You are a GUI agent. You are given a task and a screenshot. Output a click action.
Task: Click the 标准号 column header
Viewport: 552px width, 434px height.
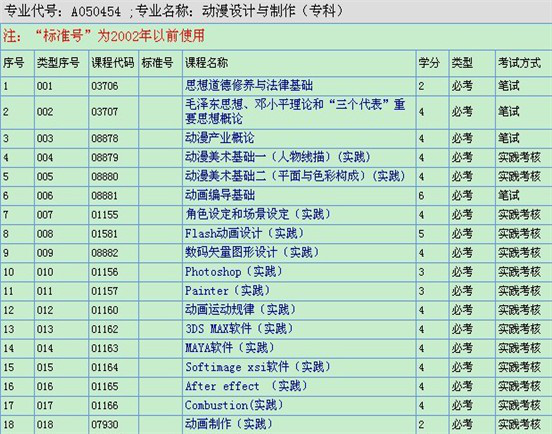(x=157, y=63)
